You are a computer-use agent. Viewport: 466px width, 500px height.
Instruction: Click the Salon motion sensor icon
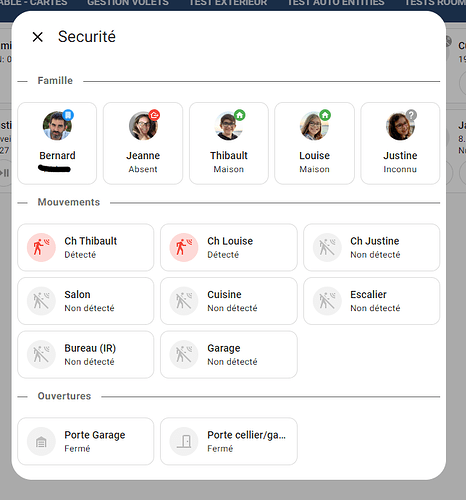[41, 301]
